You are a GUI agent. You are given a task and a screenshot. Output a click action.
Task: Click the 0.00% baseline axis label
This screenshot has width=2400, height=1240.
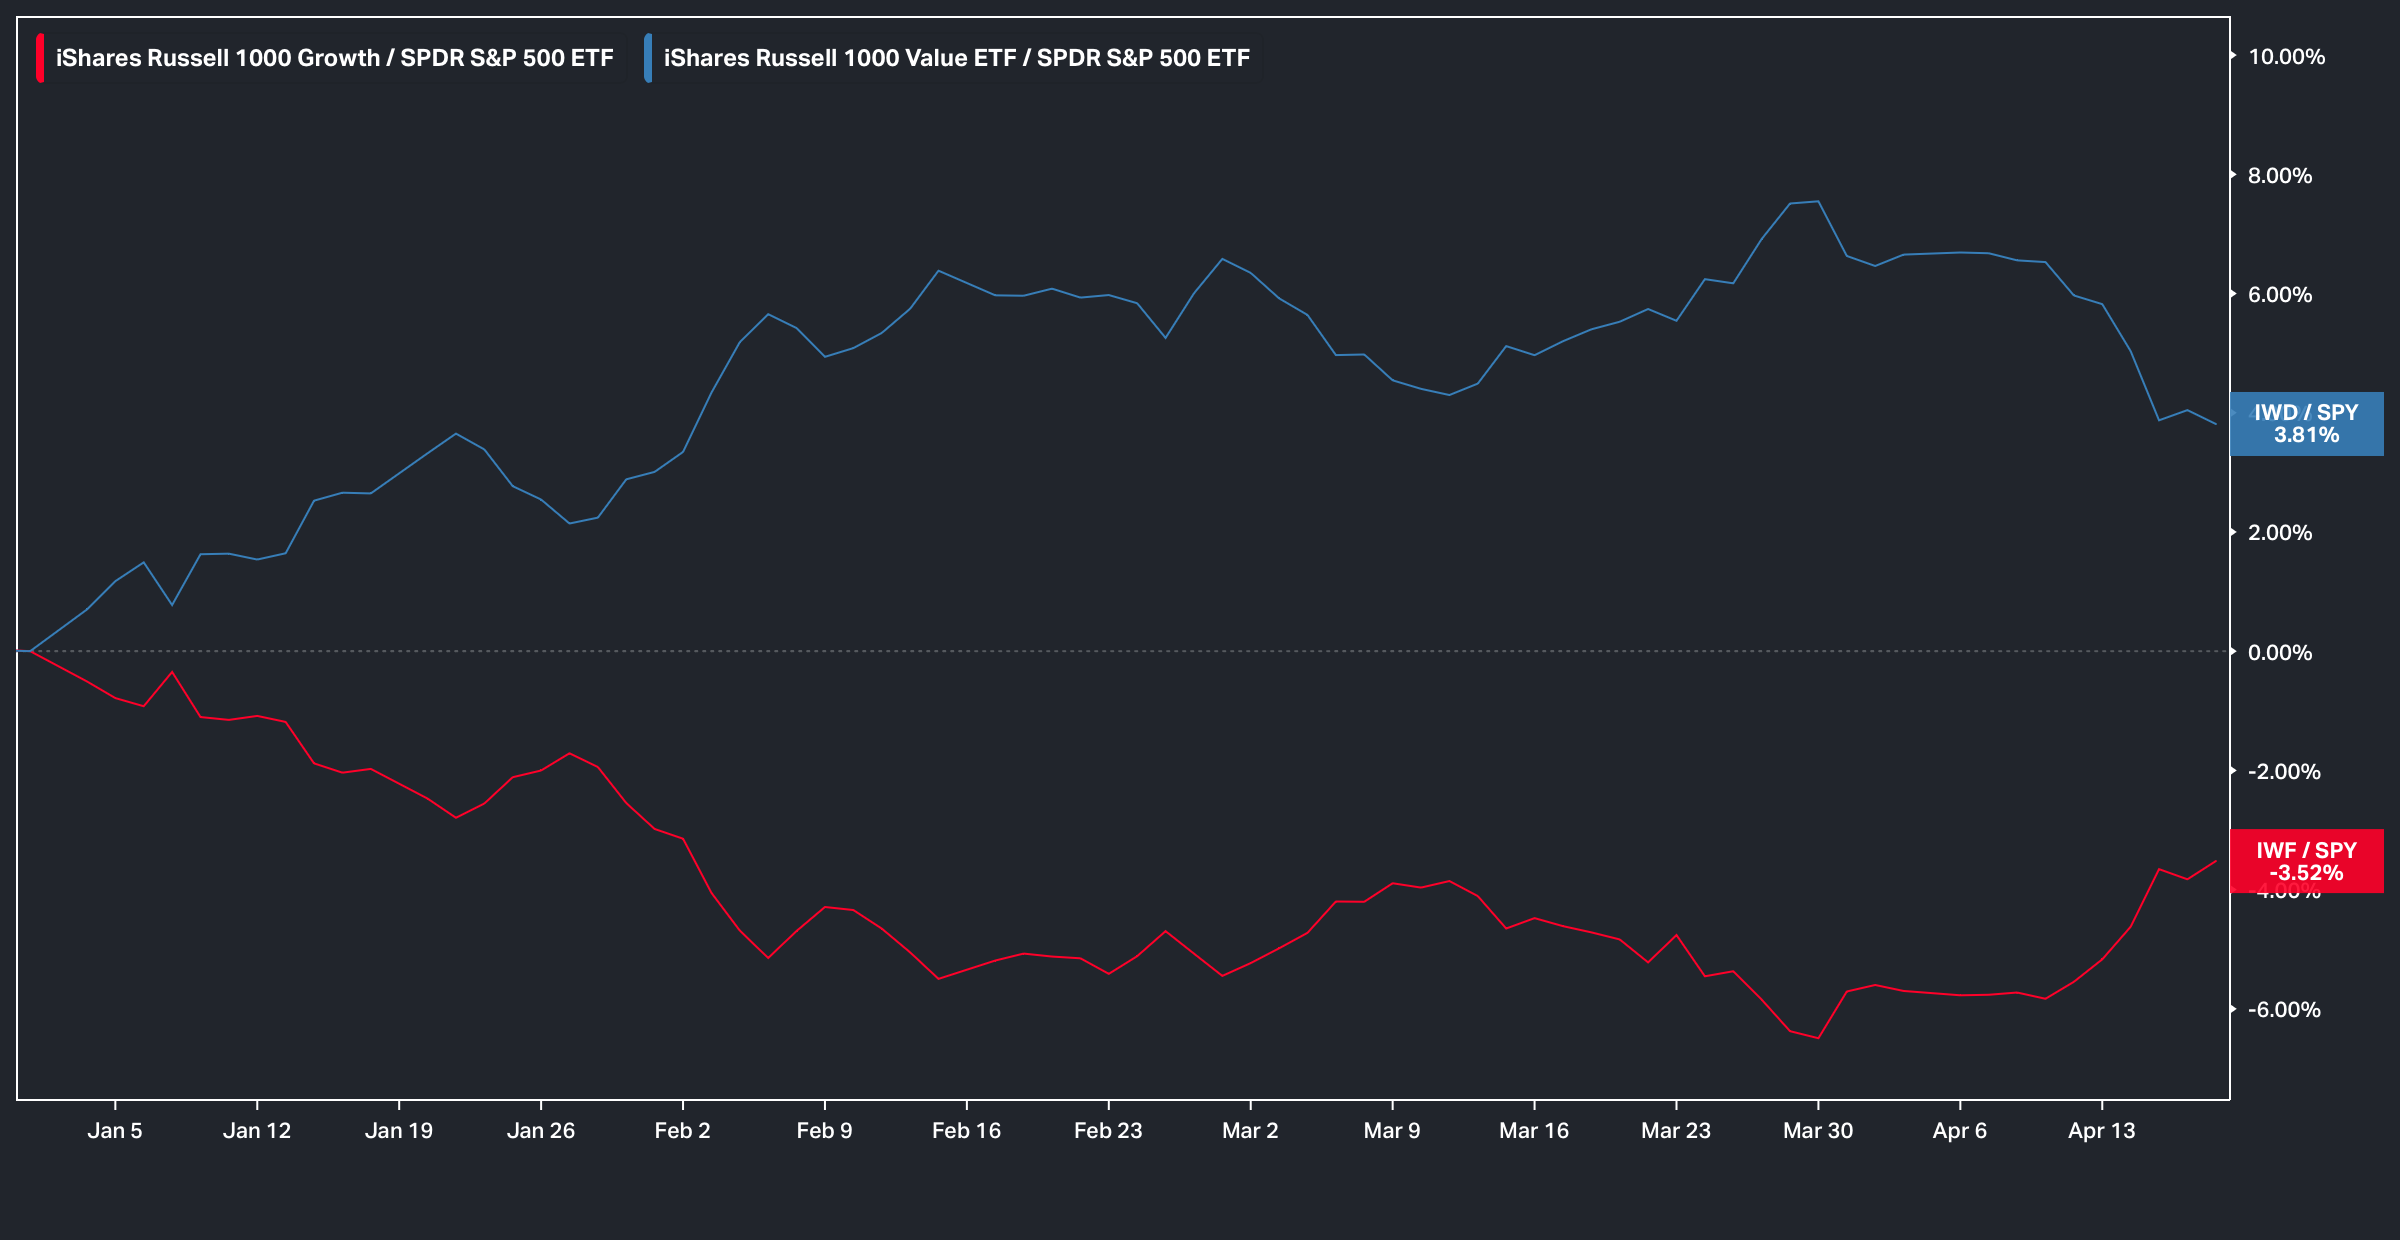[2279, 653]
